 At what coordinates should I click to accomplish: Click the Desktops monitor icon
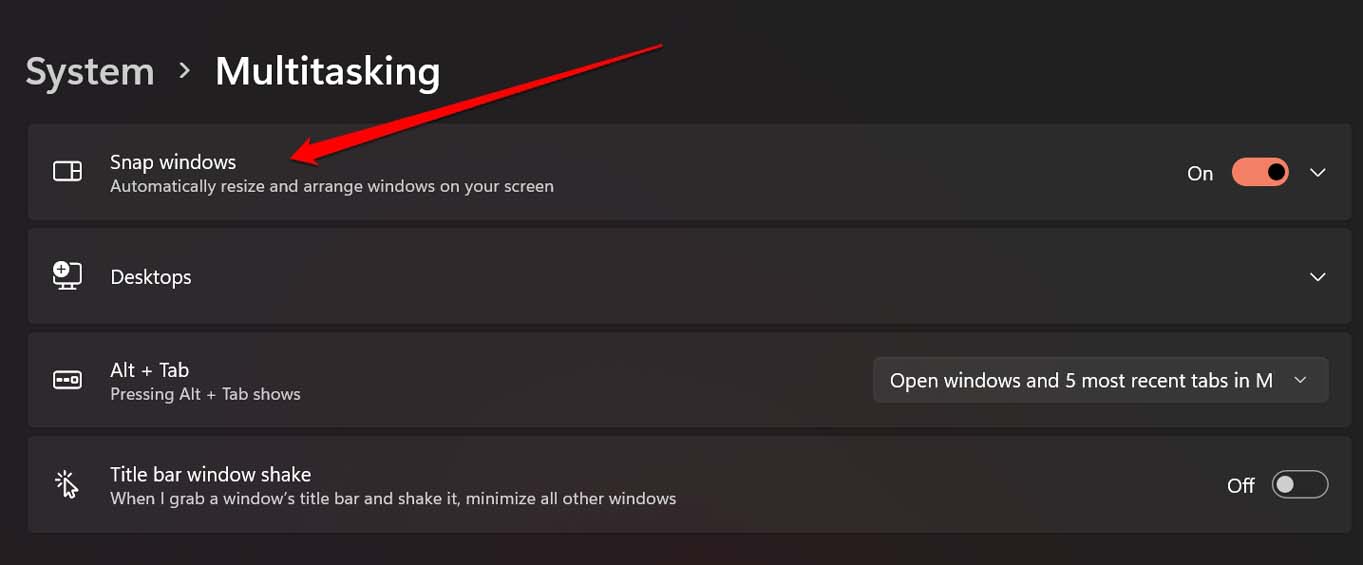(67, 276)
